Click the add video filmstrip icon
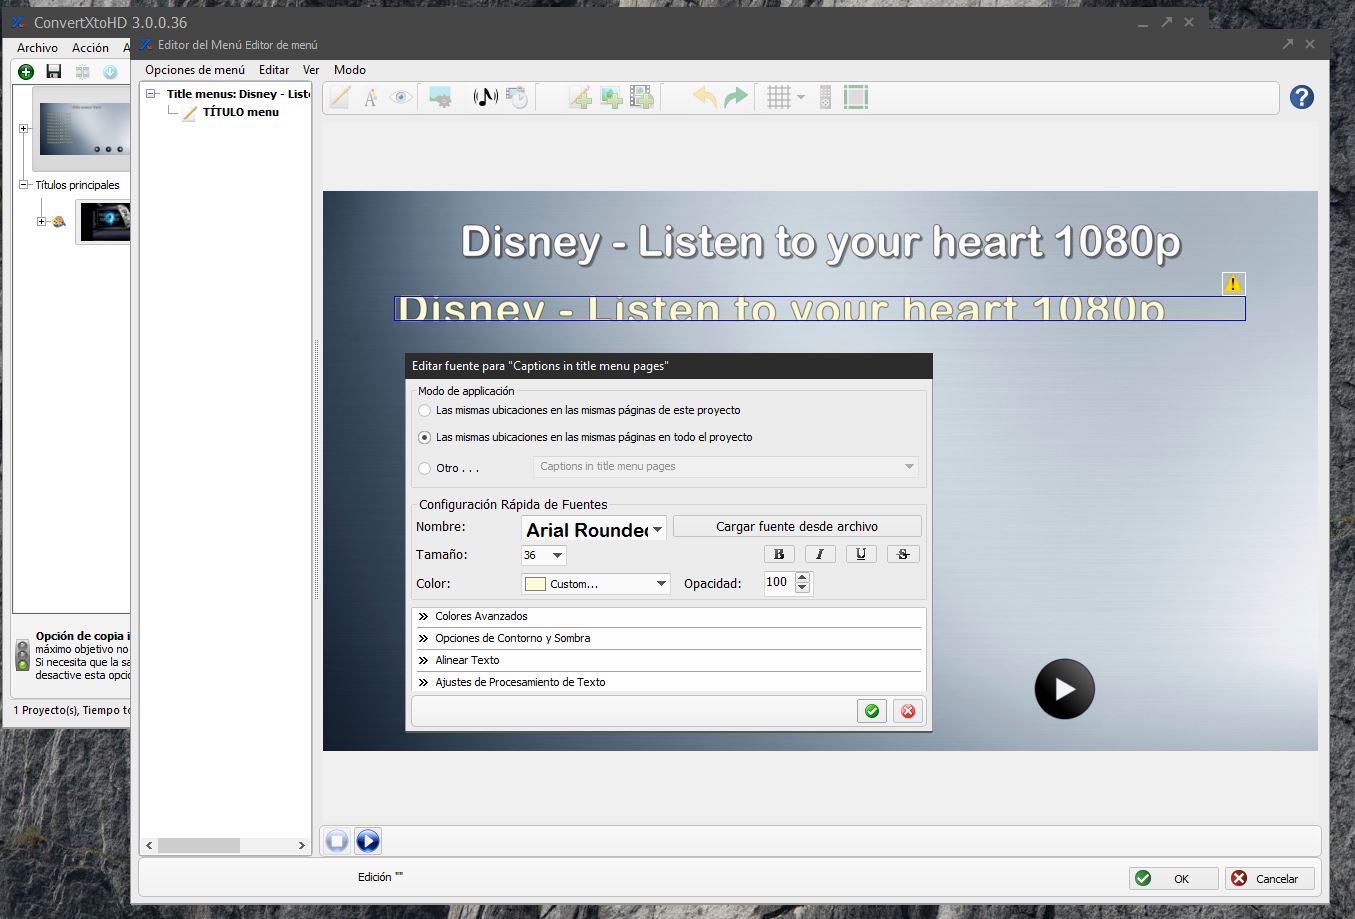 coord(642,97)
